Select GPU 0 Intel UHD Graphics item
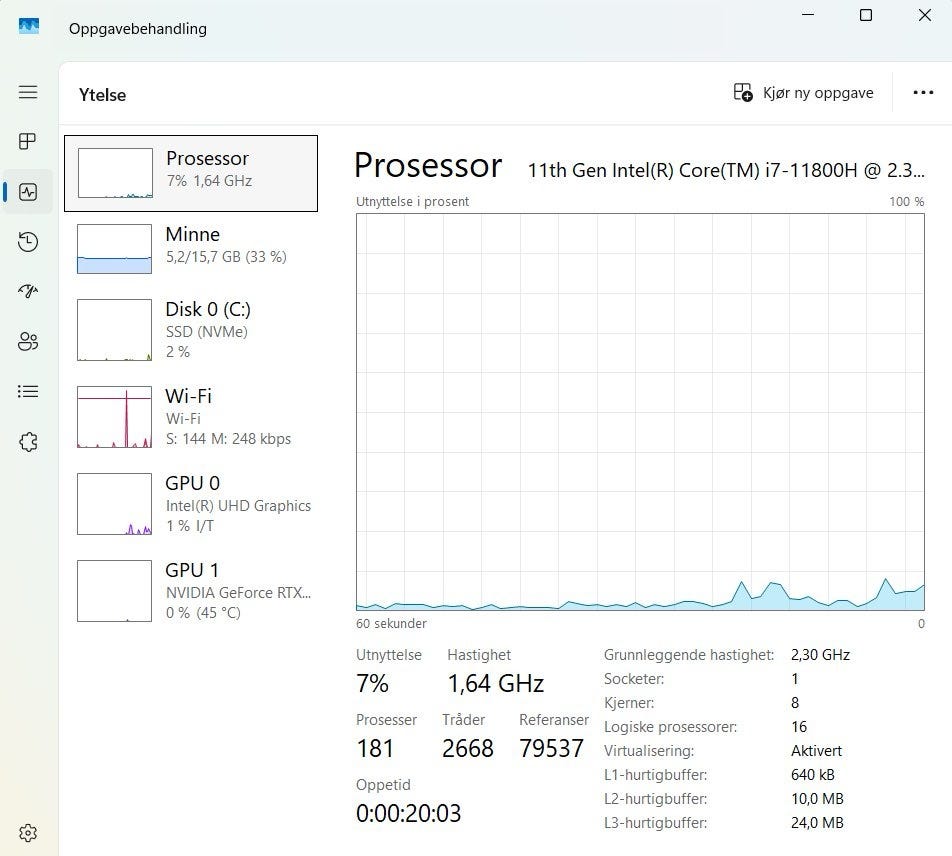 coord(191,504)
